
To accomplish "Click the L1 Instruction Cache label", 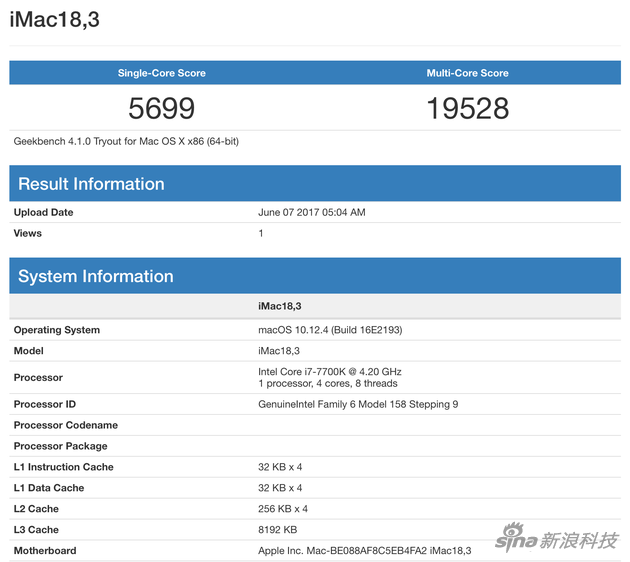I will 63,467.
